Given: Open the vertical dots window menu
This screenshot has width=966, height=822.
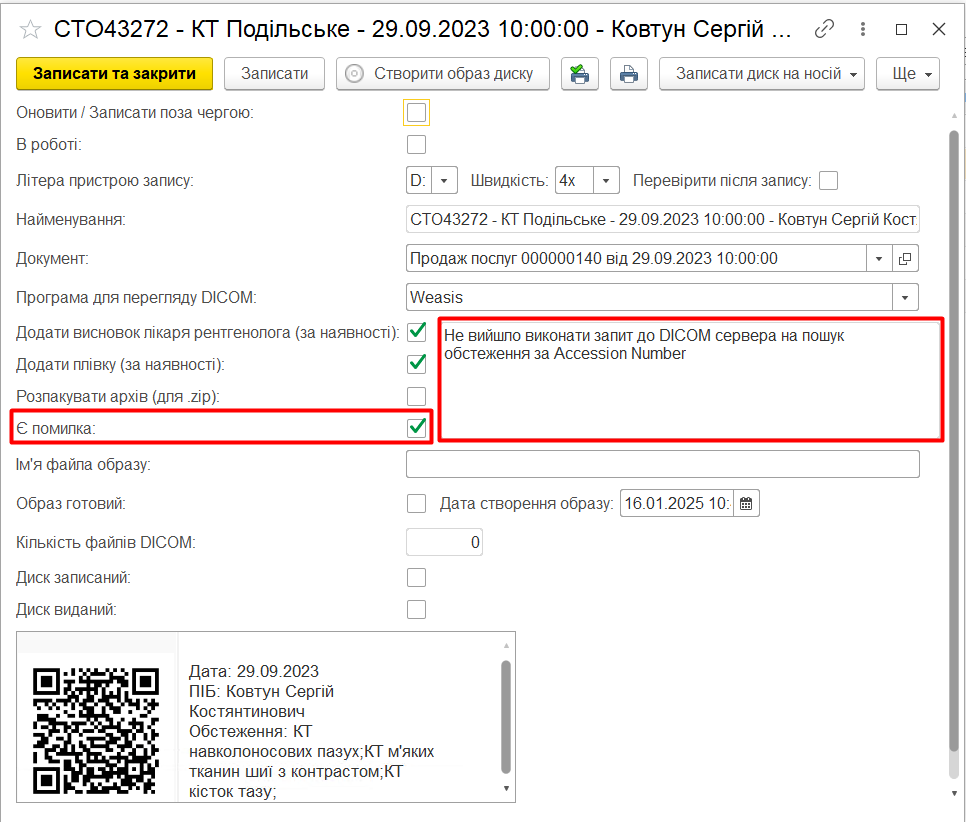Looking at the screenshot, I should 863,30.
